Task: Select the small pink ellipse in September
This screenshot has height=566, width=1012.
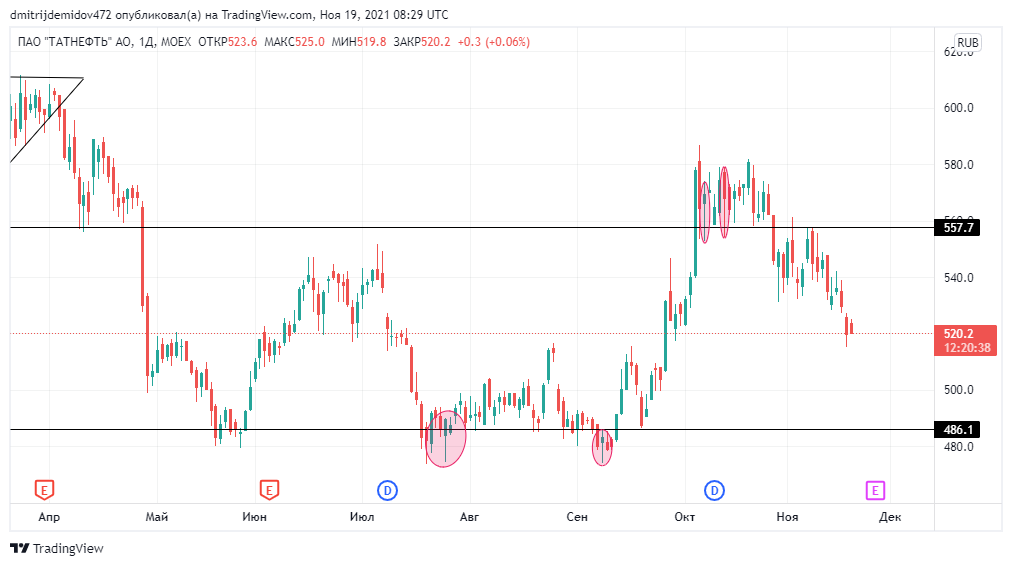Action: click(602, 448)
